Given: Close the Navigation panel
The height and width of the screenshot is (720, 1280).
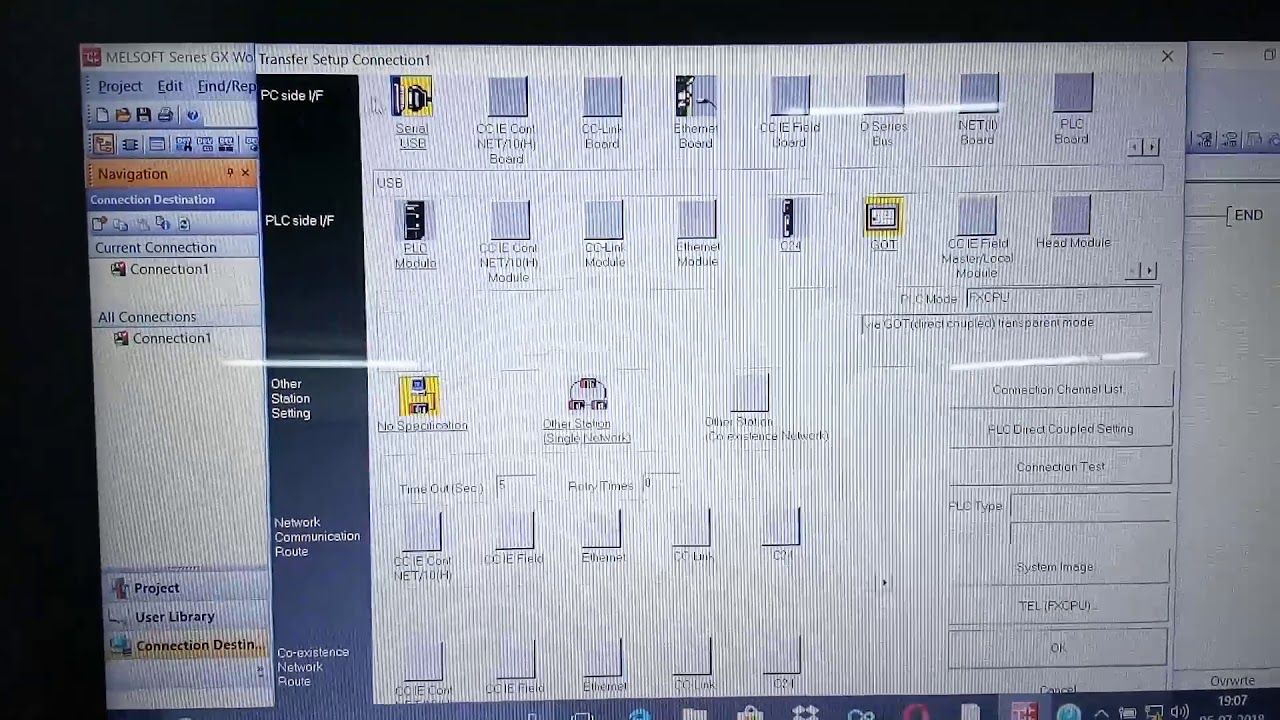Looking at the screenshot, I should coord(245,173).
